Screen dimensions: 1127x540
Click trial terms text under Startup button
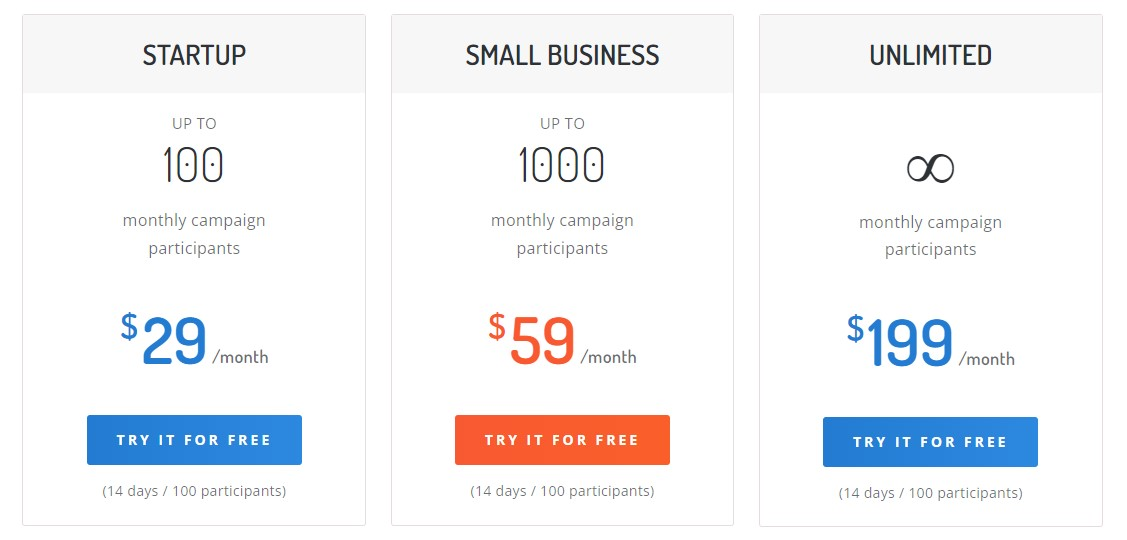coord(194,492)
